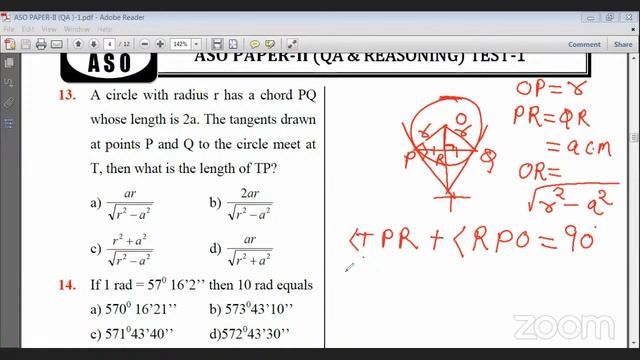
Task: Open the Edit menu
Action: click(x=28, y=29)
